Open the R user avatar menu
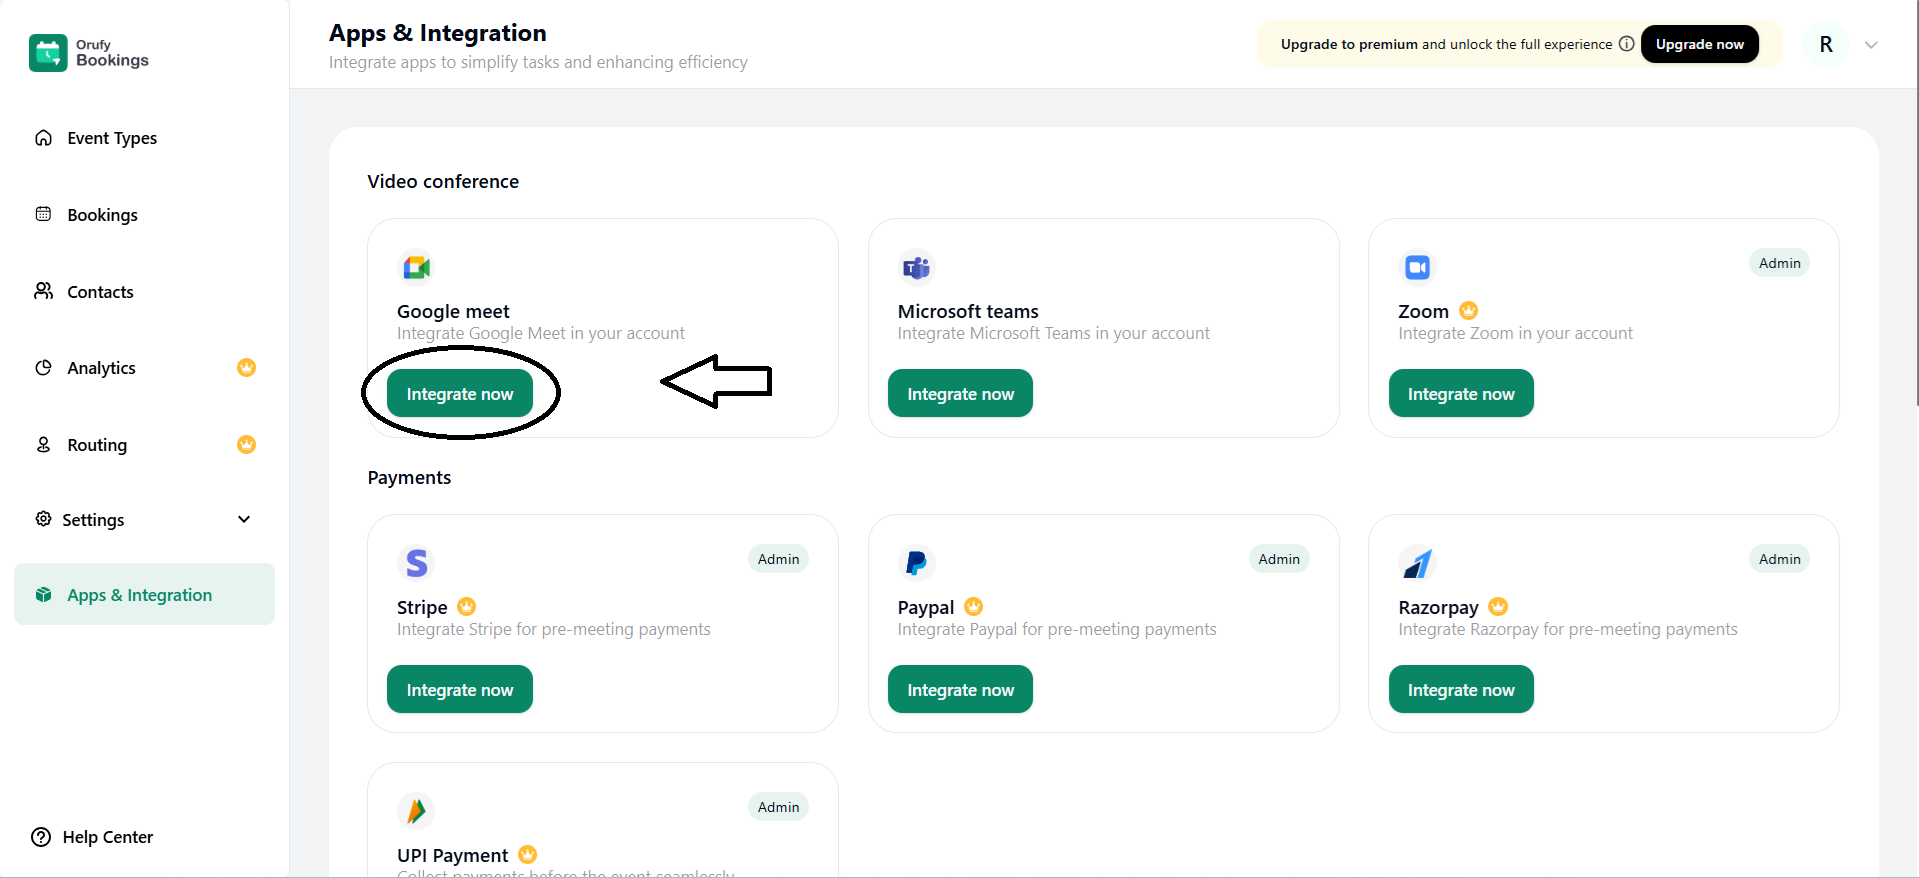1919x878 pixels. coord(1826,45)
